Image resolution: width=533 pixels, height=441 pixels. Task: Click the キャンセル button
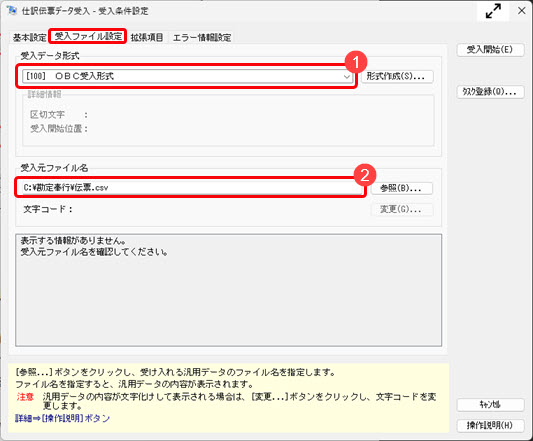click(x=490, y=404)
